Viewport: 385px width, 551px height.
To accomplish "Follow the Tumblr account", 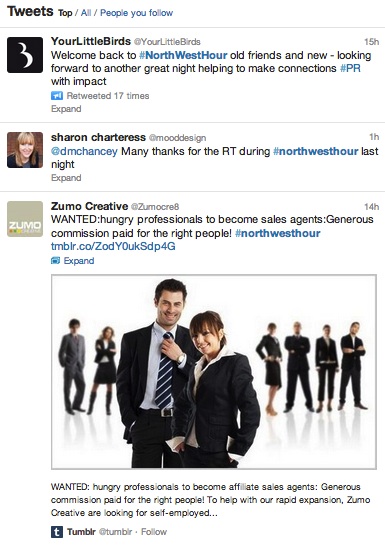I will 154,532.
